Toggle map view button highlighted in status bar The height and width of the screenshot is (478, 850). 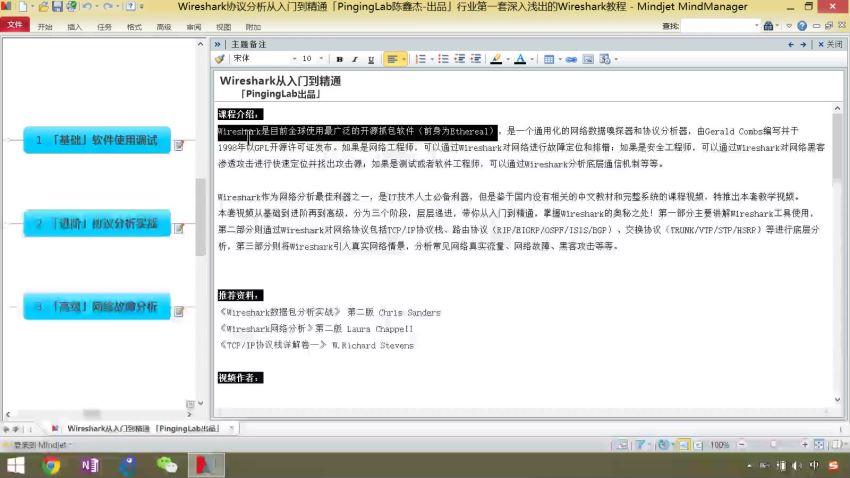(x=684, y=444)
